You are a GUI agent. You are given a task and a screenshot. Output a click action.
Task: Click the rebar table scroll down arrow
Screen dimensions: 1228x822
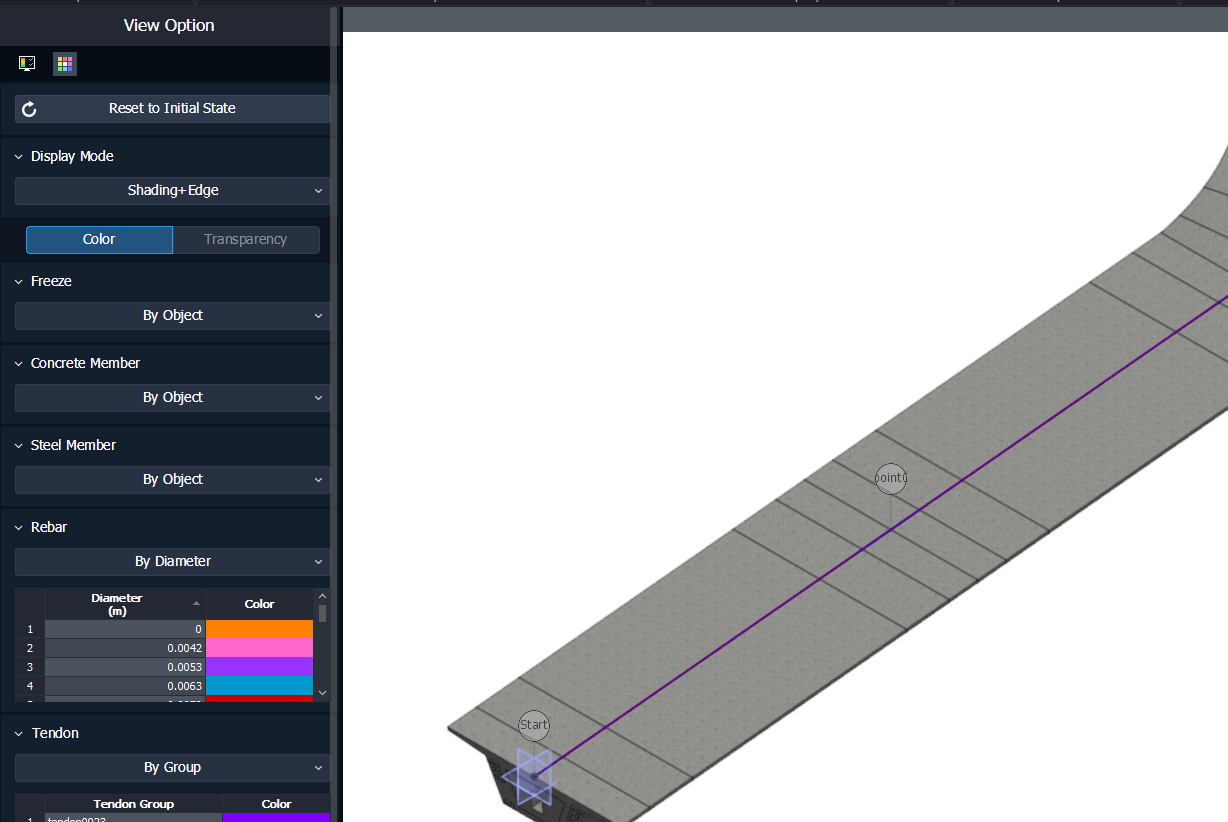pos(322,692)
